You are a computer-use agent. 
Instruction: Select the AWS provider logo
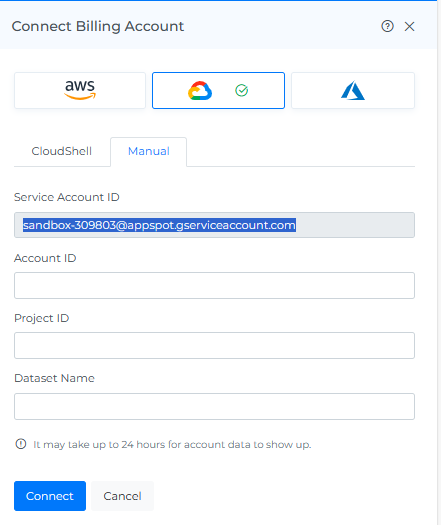click(80, 90)
